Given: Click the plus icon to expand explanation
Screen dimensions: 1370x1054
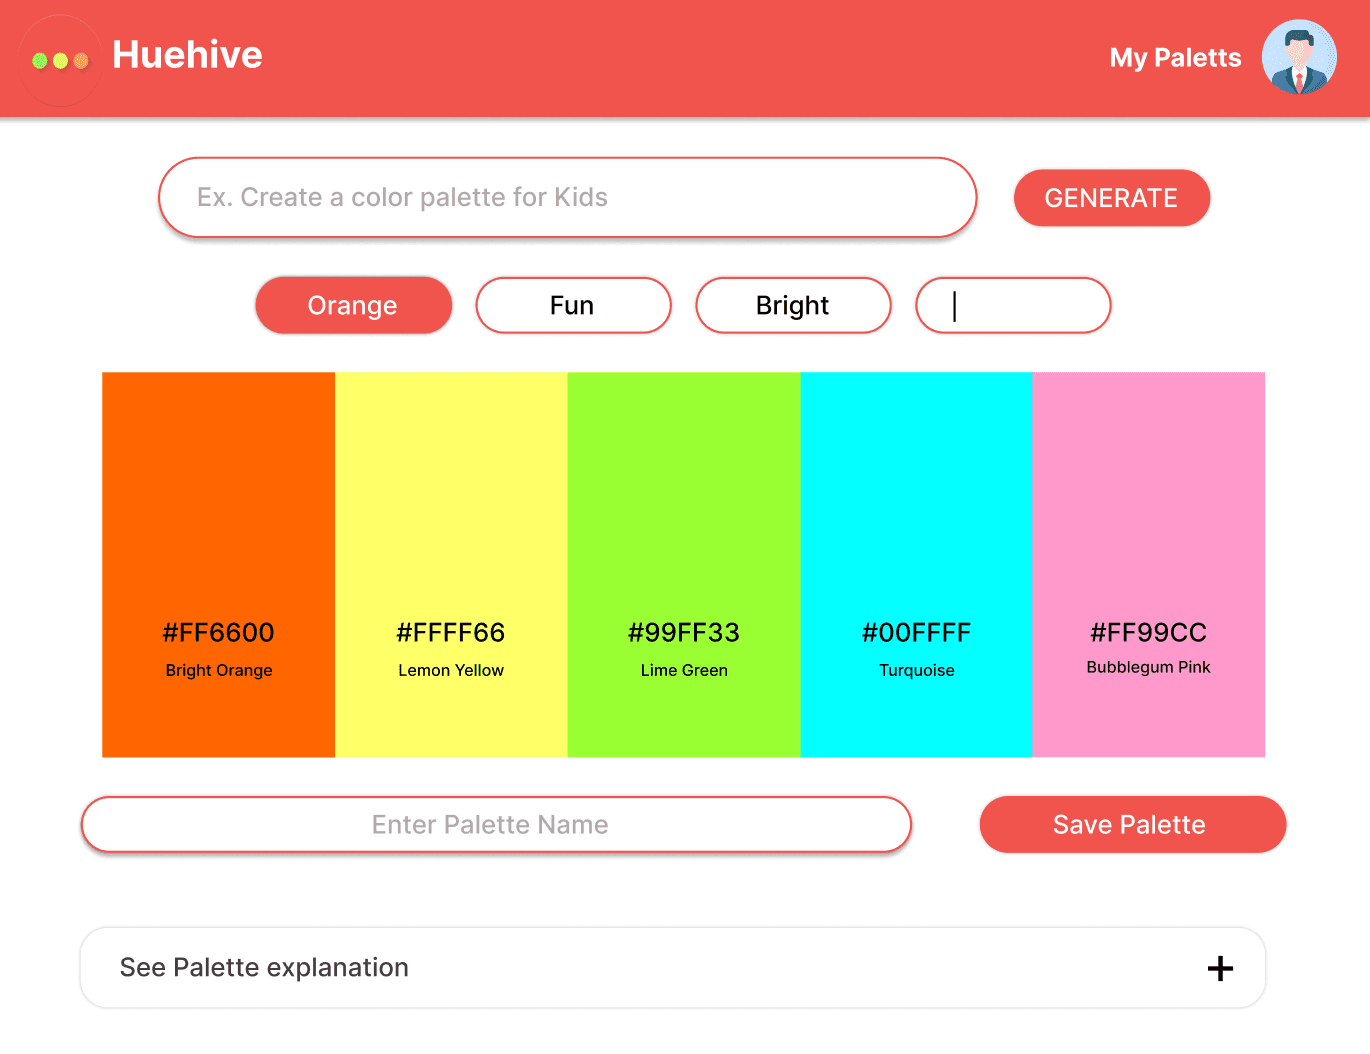Looking at the screenshot, I should coord(1220,968).
